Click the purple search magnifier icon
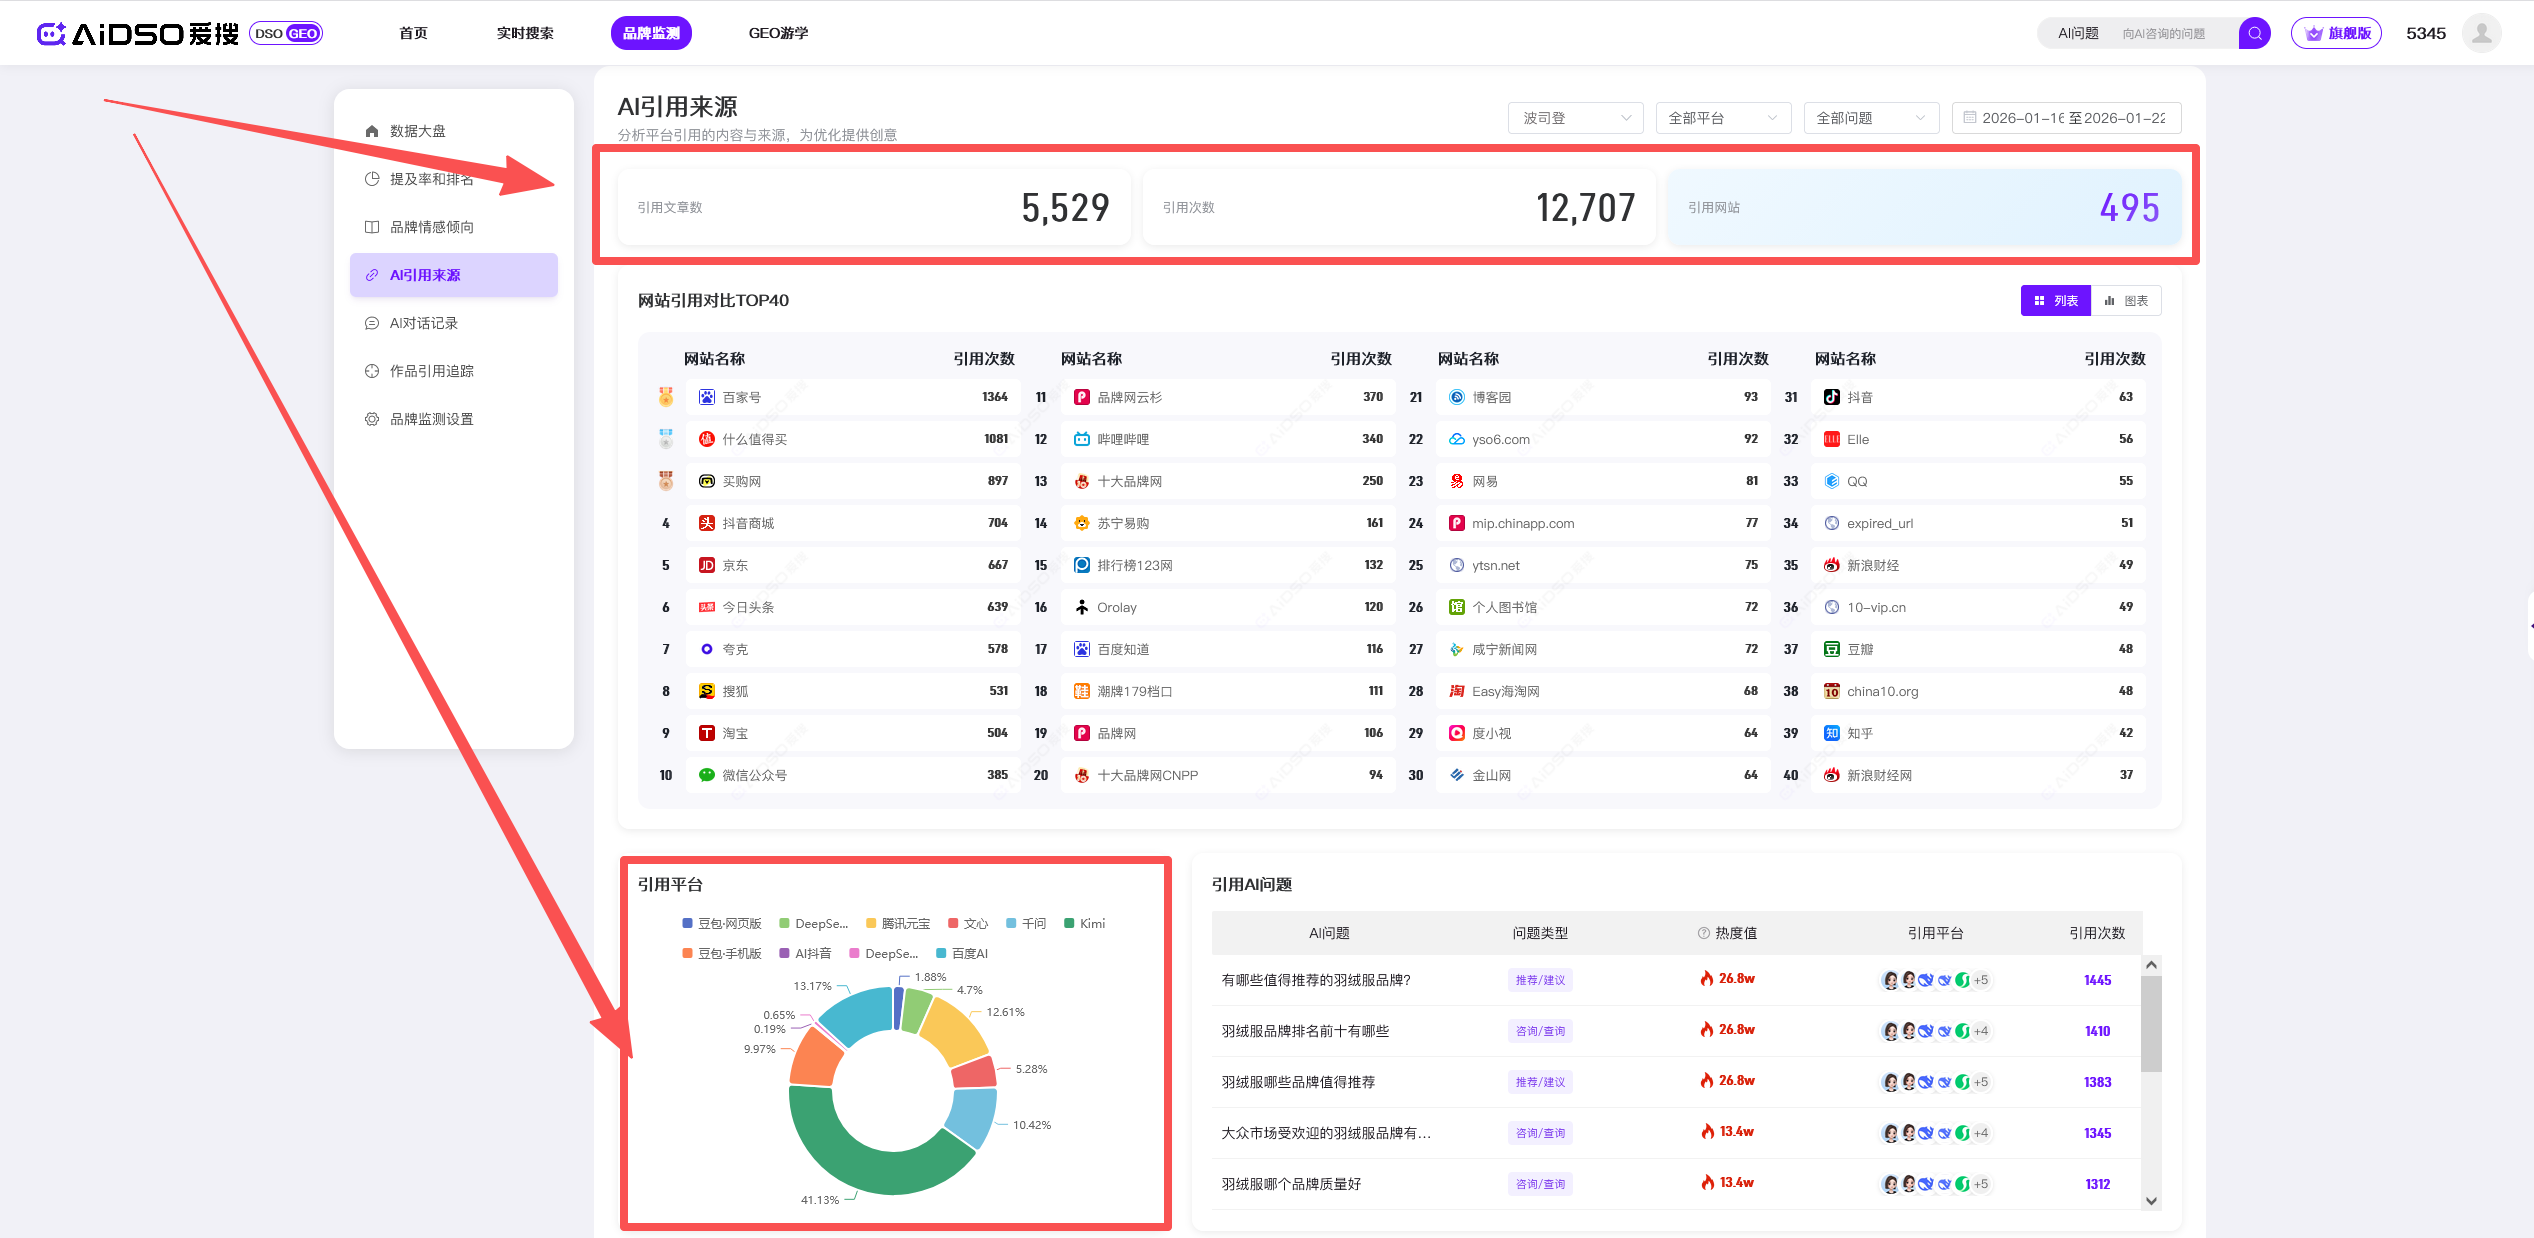Screen dimensions: 2534x1238 pyautogui.click(x=2254, y=33)
